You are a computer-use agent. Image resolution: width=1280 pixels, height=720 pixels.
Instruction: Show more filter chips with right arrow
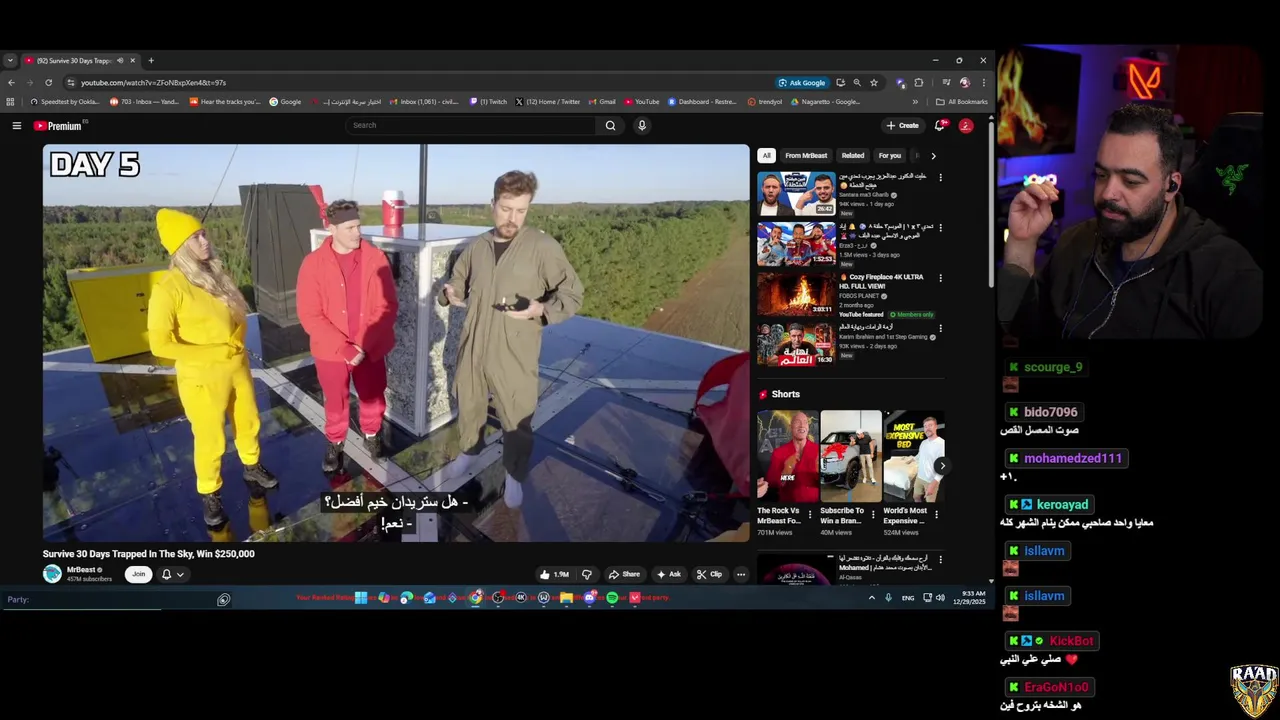(933, 156)
